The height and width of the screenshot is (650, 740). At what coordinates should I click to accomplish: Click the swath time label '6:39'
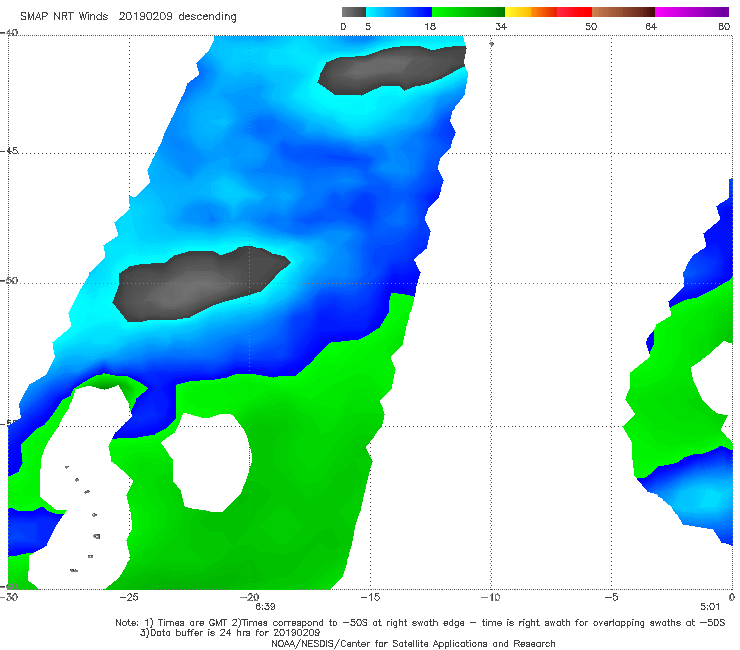(265, 607)
